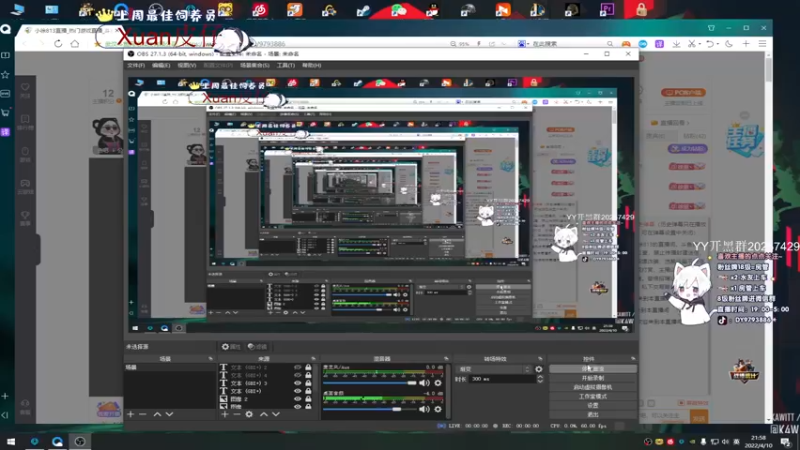Open the search engine dropdown in browser search box

[x=528, y=44]
